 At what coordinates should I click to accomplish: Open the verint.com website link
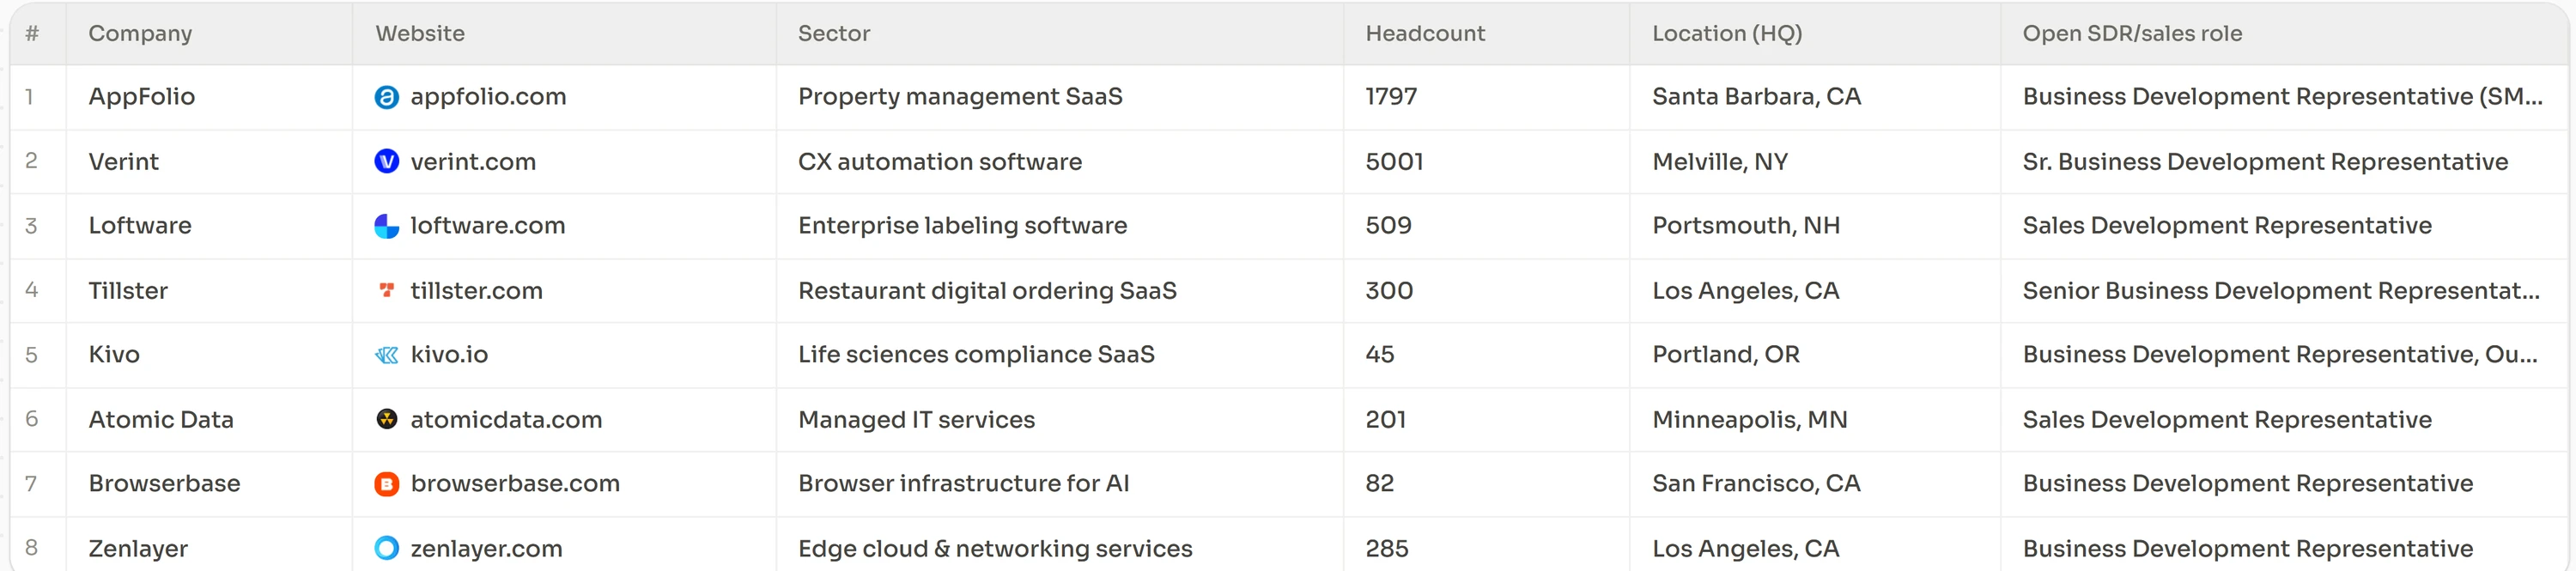pyautogui.click(x=473, y=162)
